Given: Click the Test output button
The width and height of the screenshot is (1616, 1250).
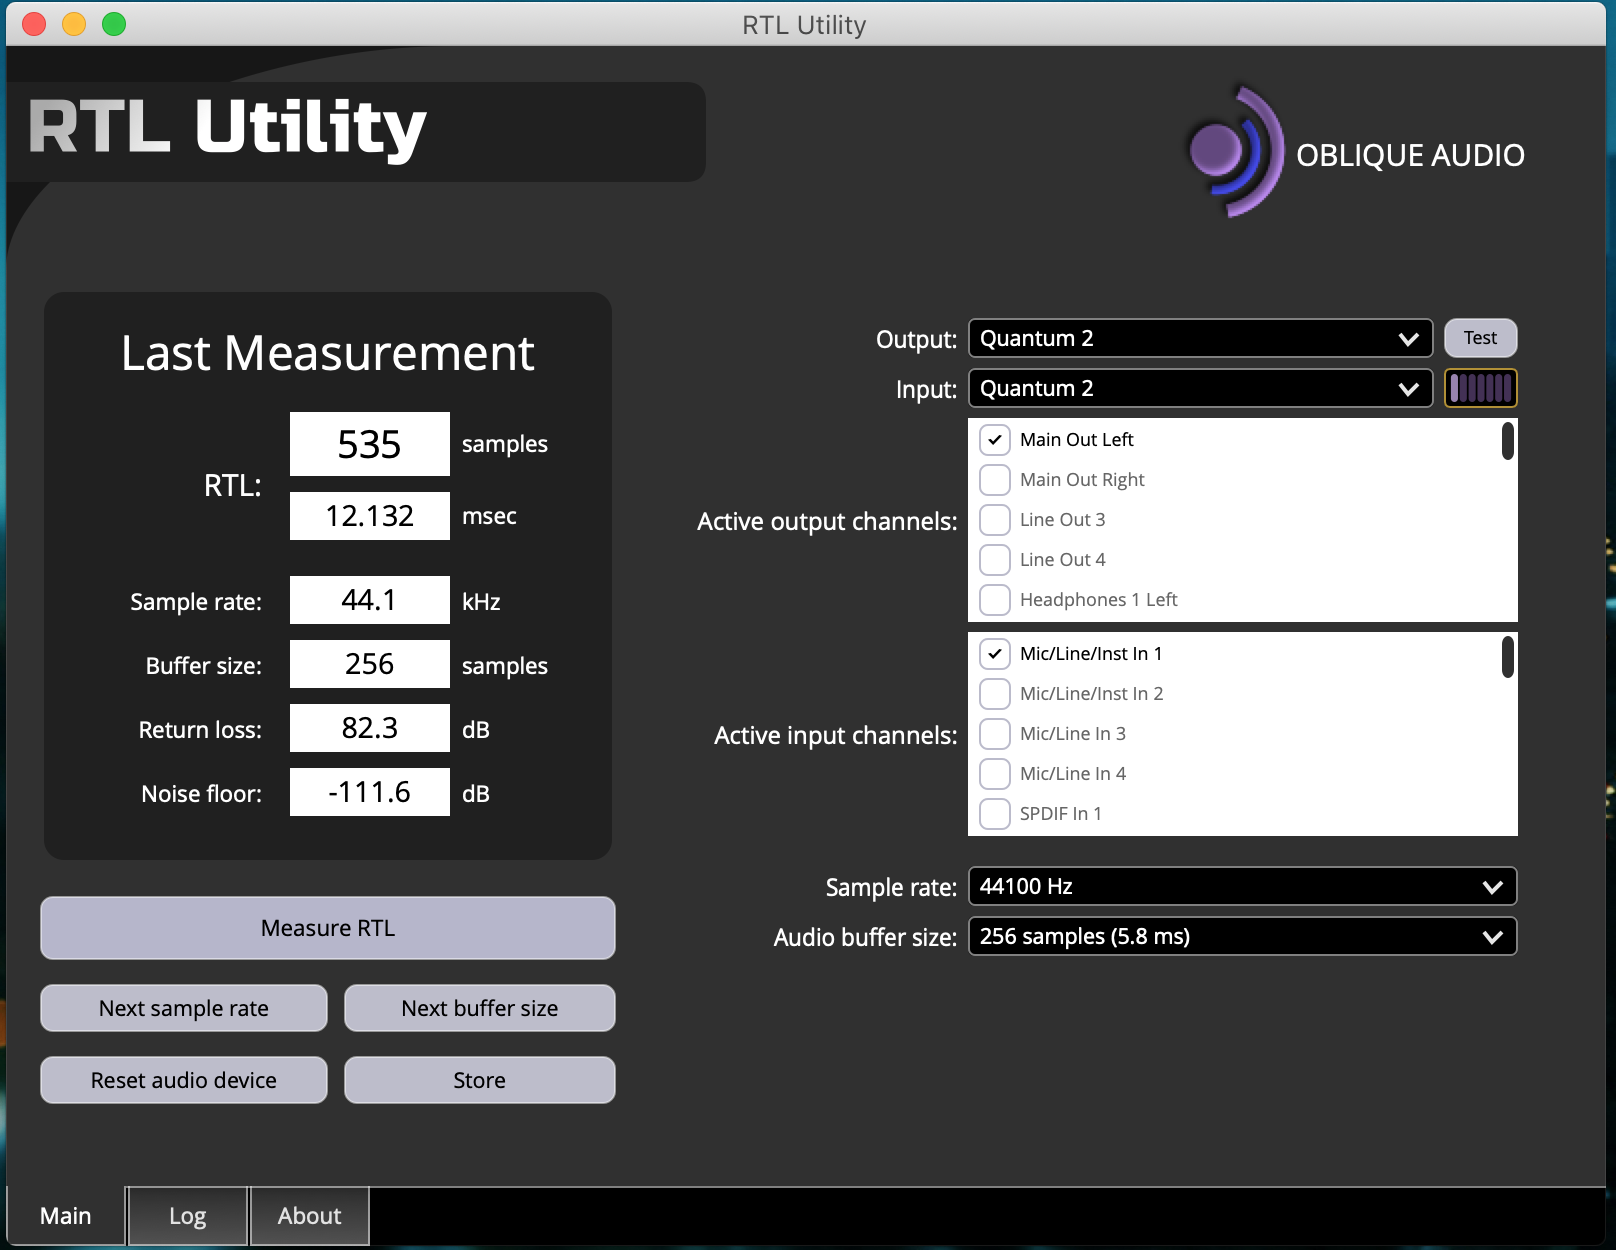Looking at the screenshot, I should 1480,338.
